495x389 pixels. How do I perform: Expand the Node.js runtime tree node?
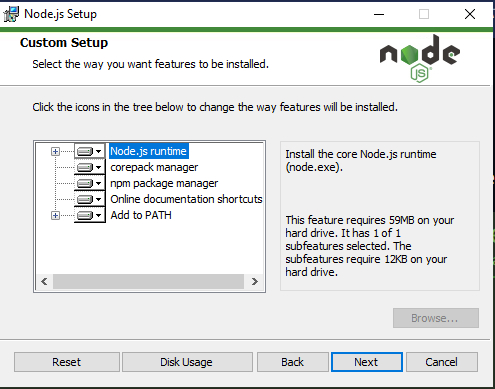click(x=55, y=151)
